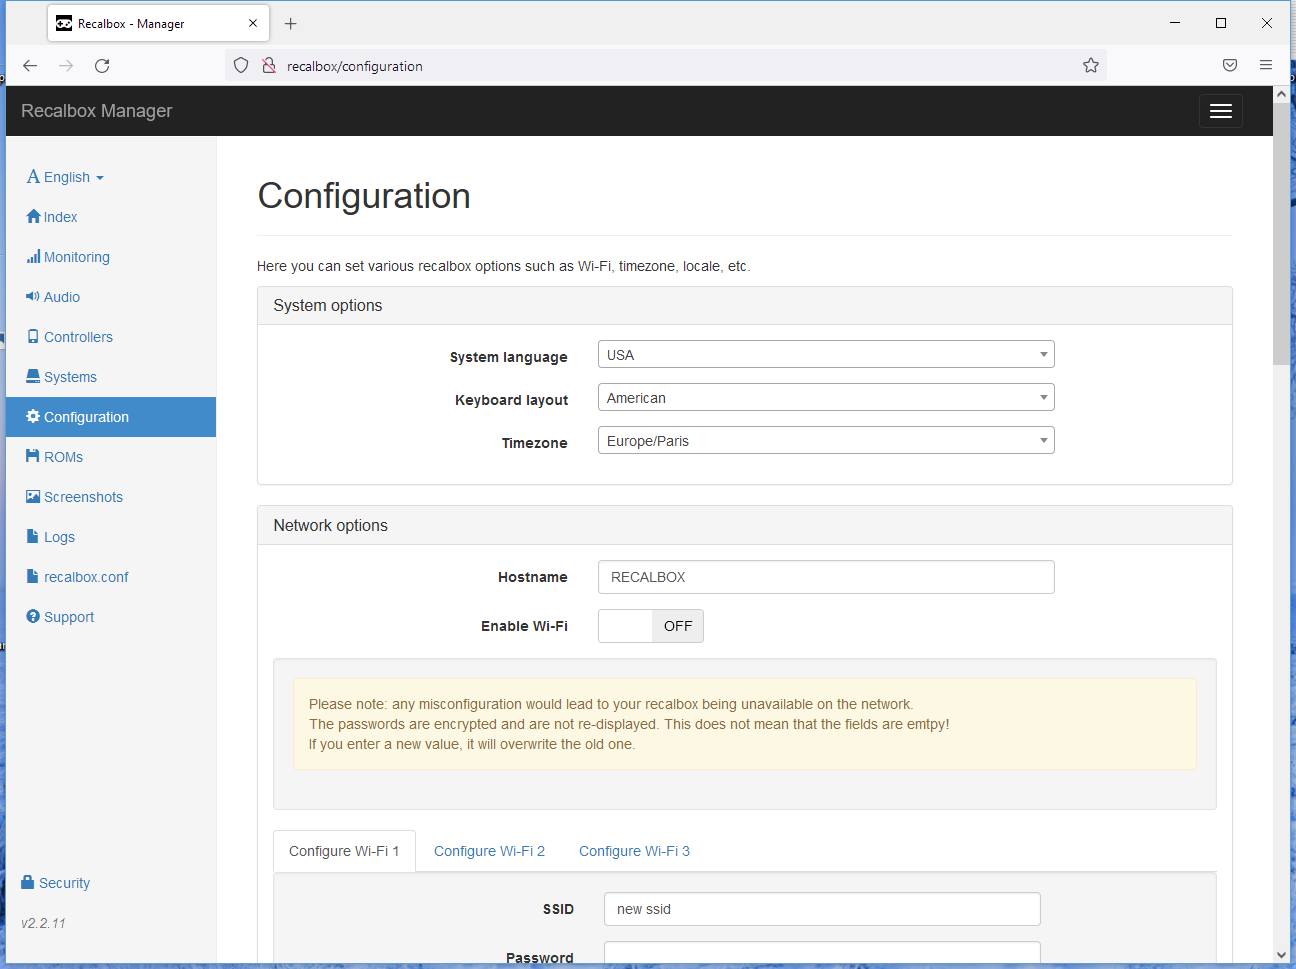1296x969 pixels.
Task: Click the Audio speaker icon
Action: (33, 297)
